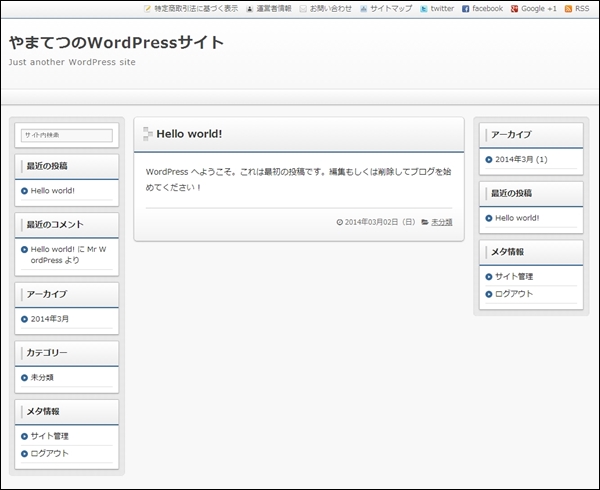Open 2014年3月 (1) in right アーカイブ widget
Viewport: 600px width, 490px height.
click(521, 159)
